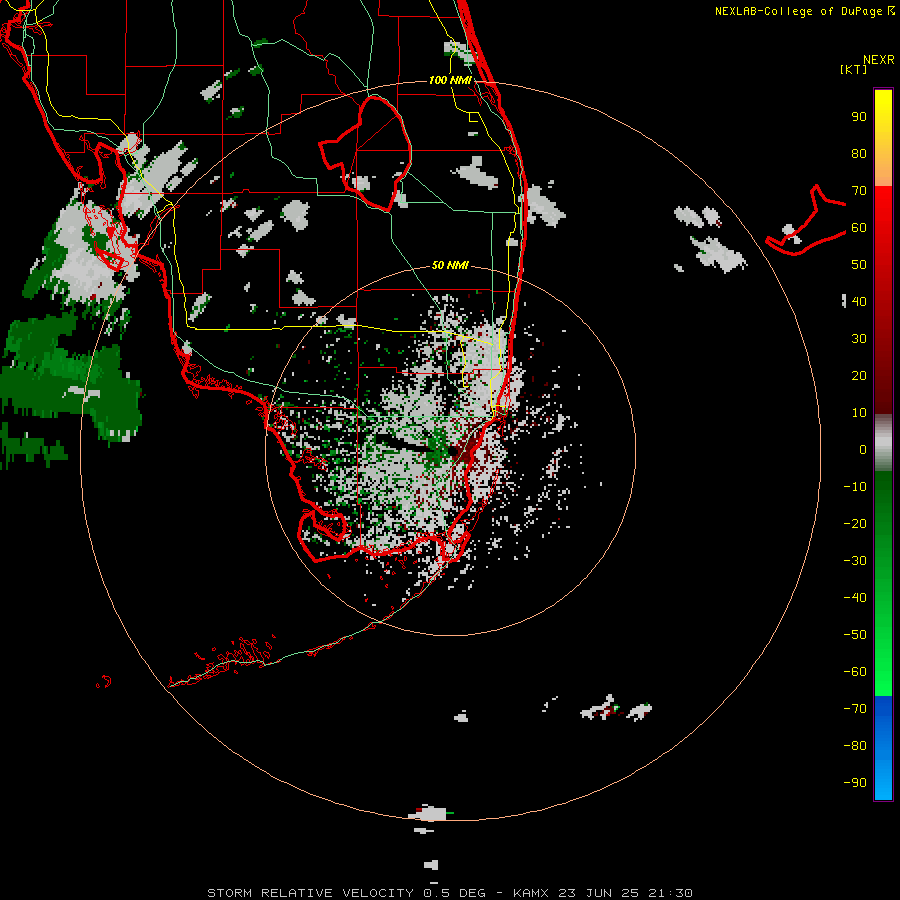Click the STORM RELATIVE VELOCITY title text
Screen dimensions: 900x900
pos(311,893)
